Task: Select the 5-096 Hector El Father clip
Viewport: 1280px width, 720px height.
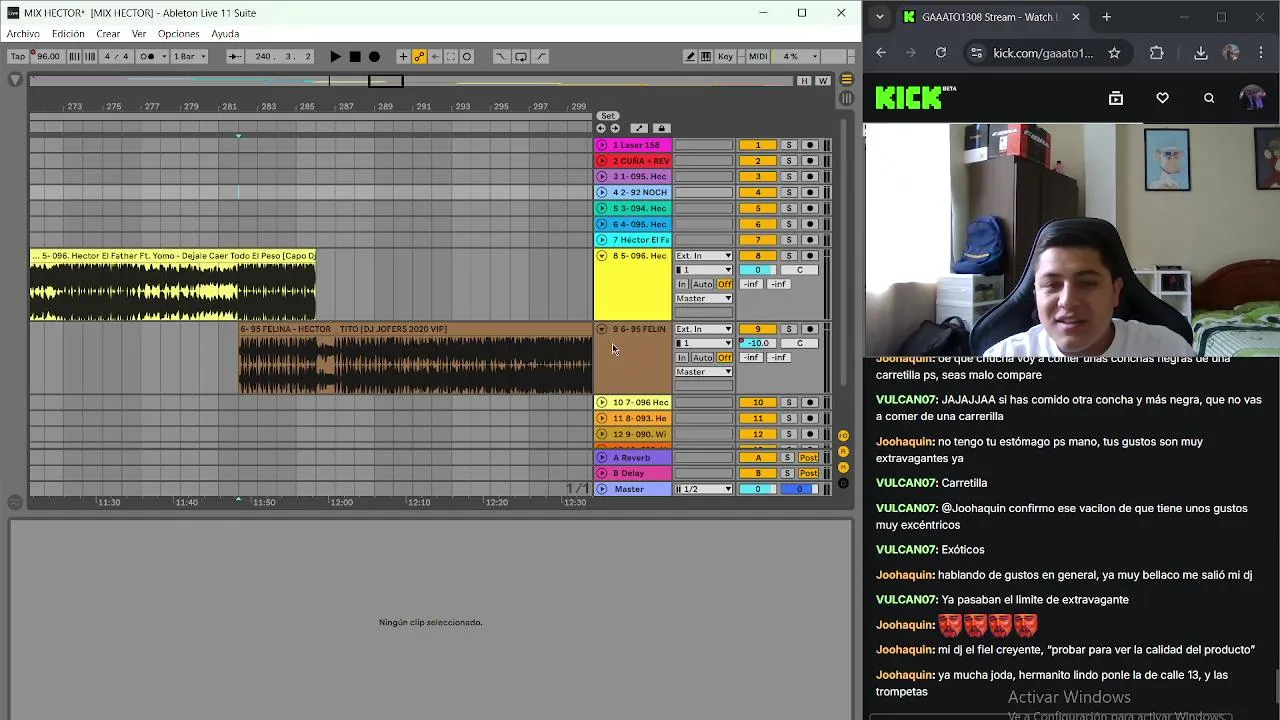Action: [x=173, y=286]
